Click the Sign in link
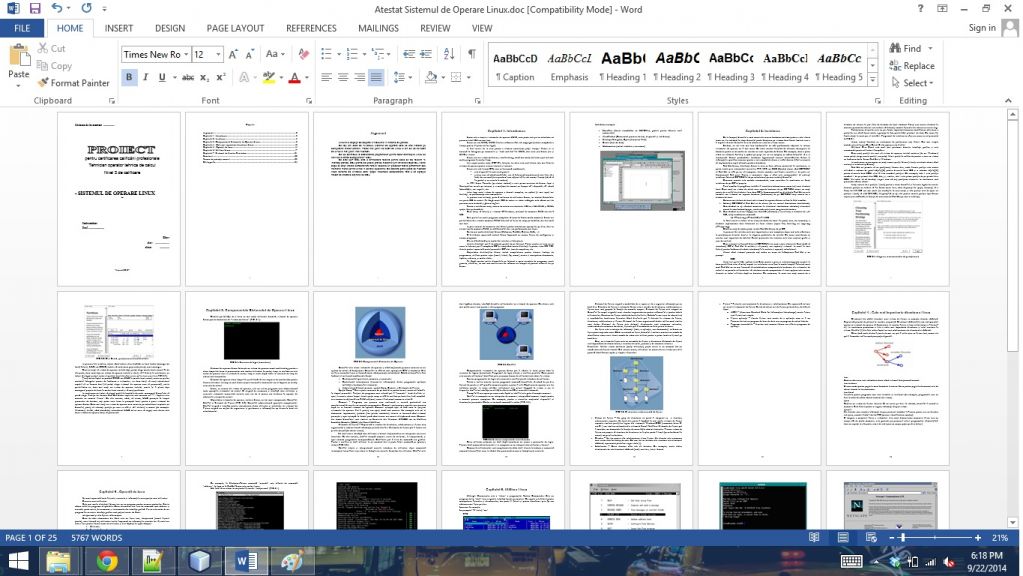This screenshot has height=576, width=1023. 981,28
